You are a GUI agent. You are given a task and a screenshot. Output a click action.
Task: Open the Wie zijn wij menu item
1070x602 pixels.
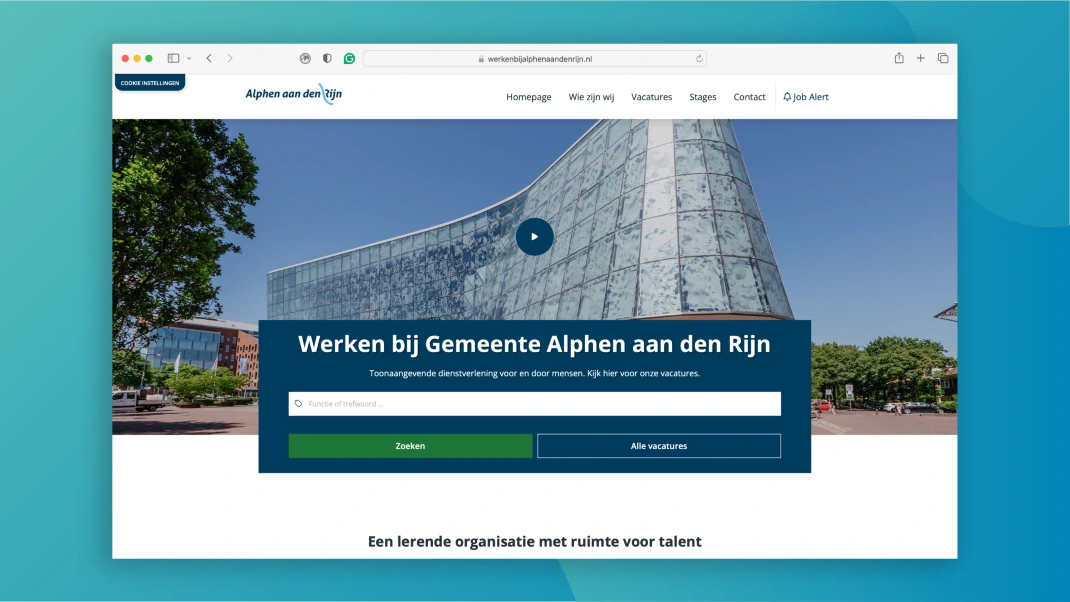(x=592, y=97)
